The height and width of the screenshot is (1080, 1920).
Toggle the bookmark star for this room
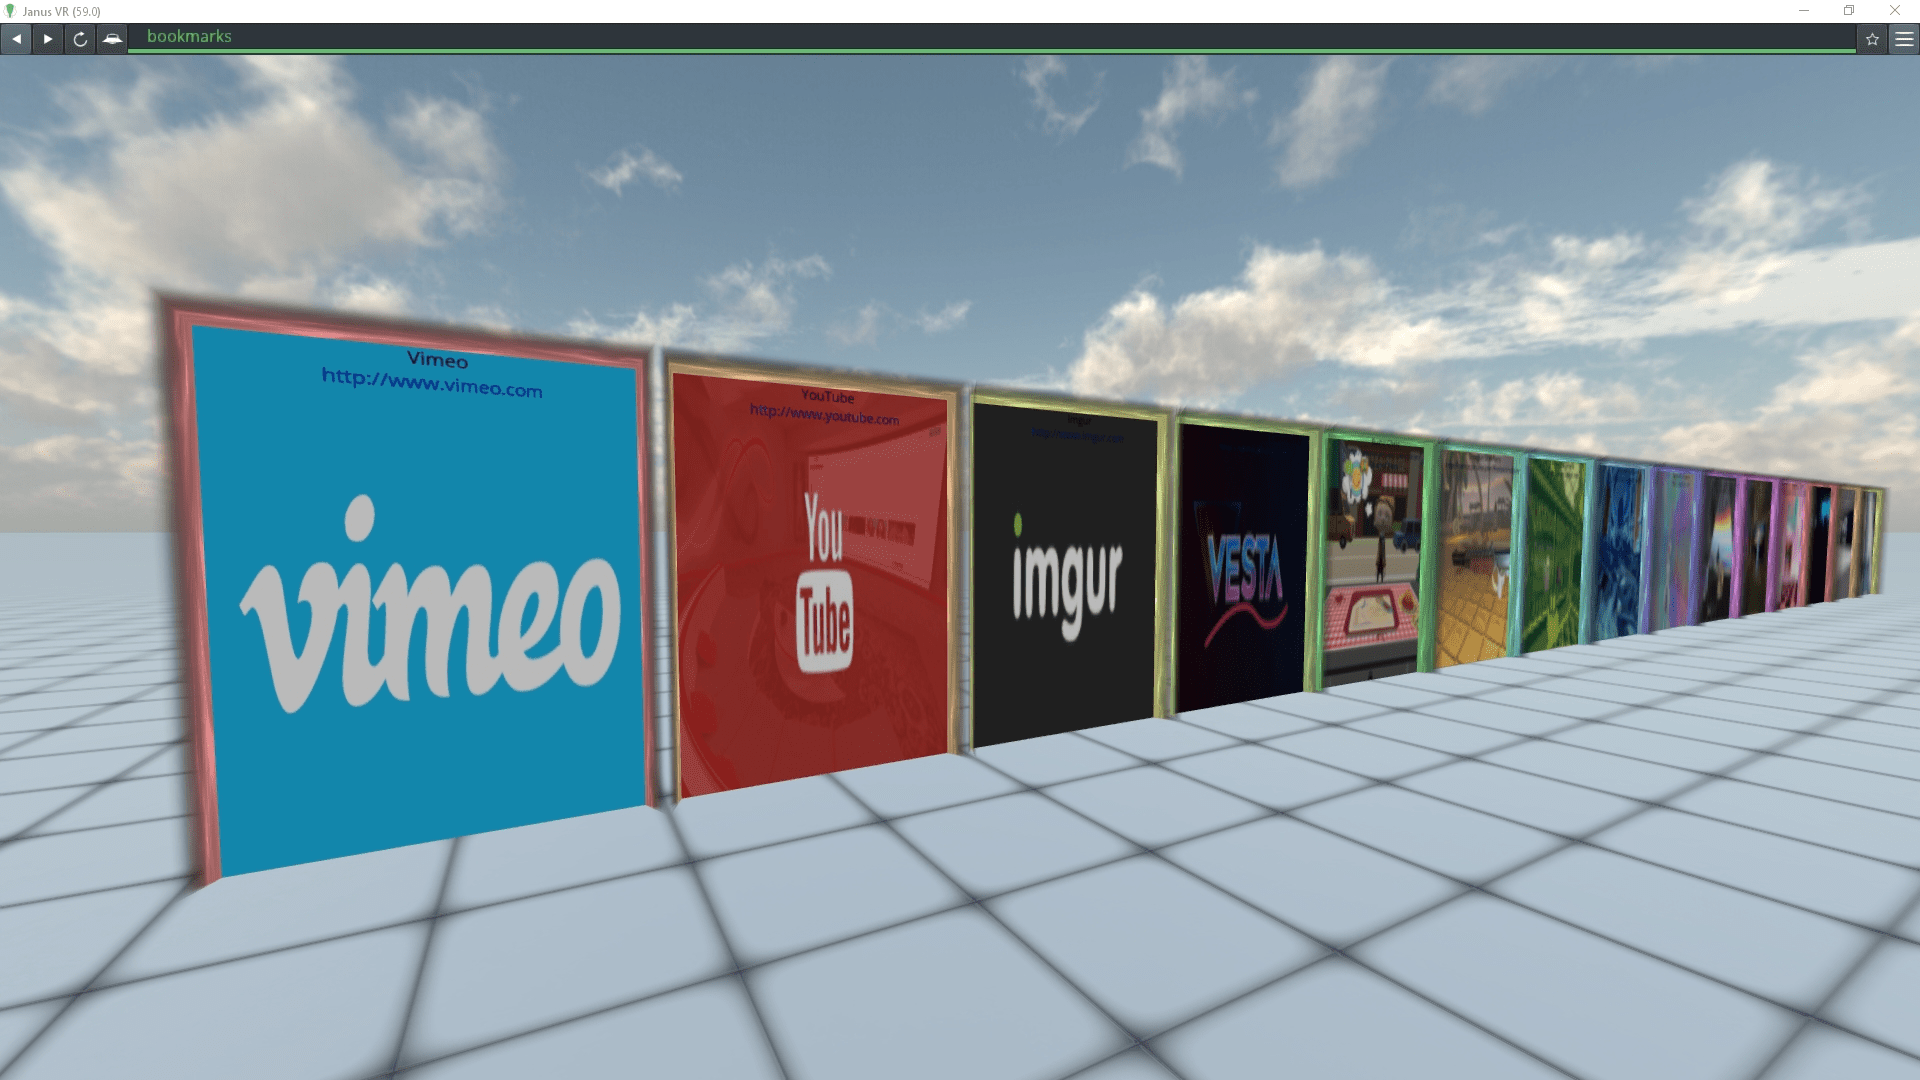click(1870, 40)
